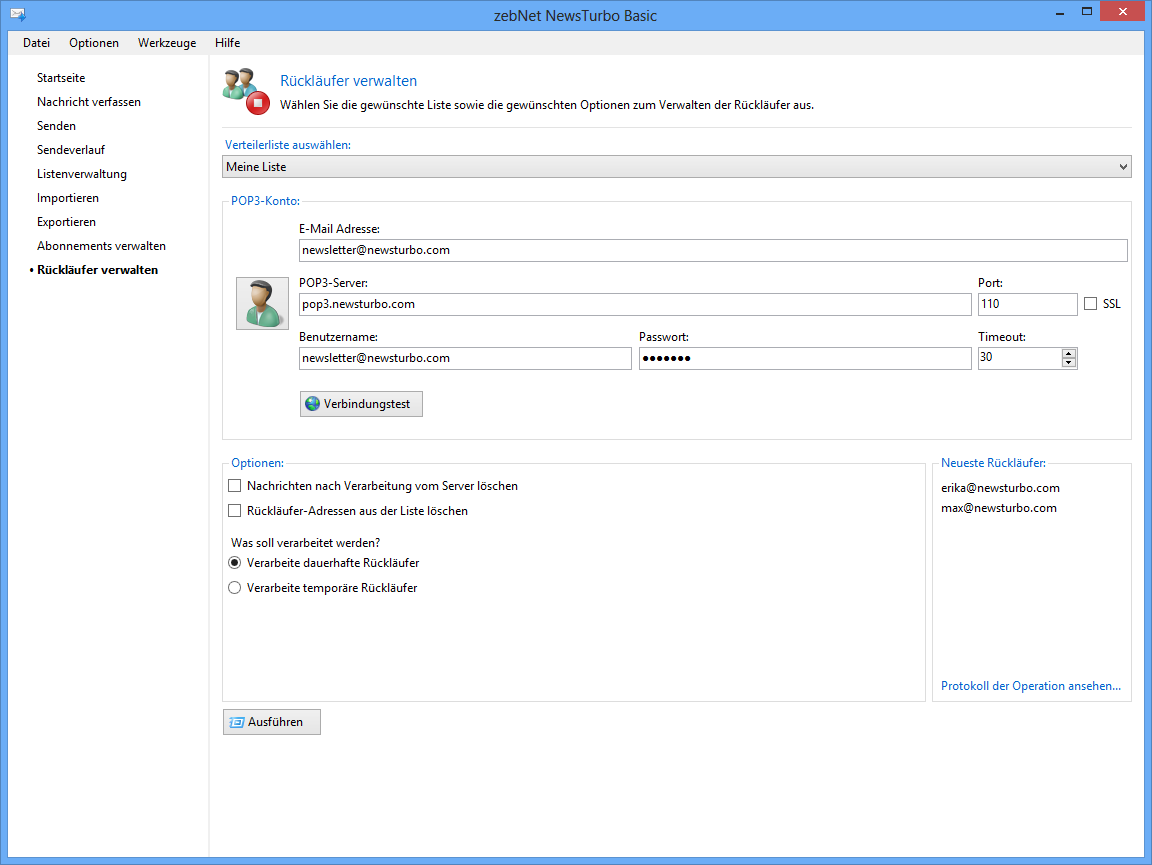Open the Optionen menu

[x=94, y=43]
